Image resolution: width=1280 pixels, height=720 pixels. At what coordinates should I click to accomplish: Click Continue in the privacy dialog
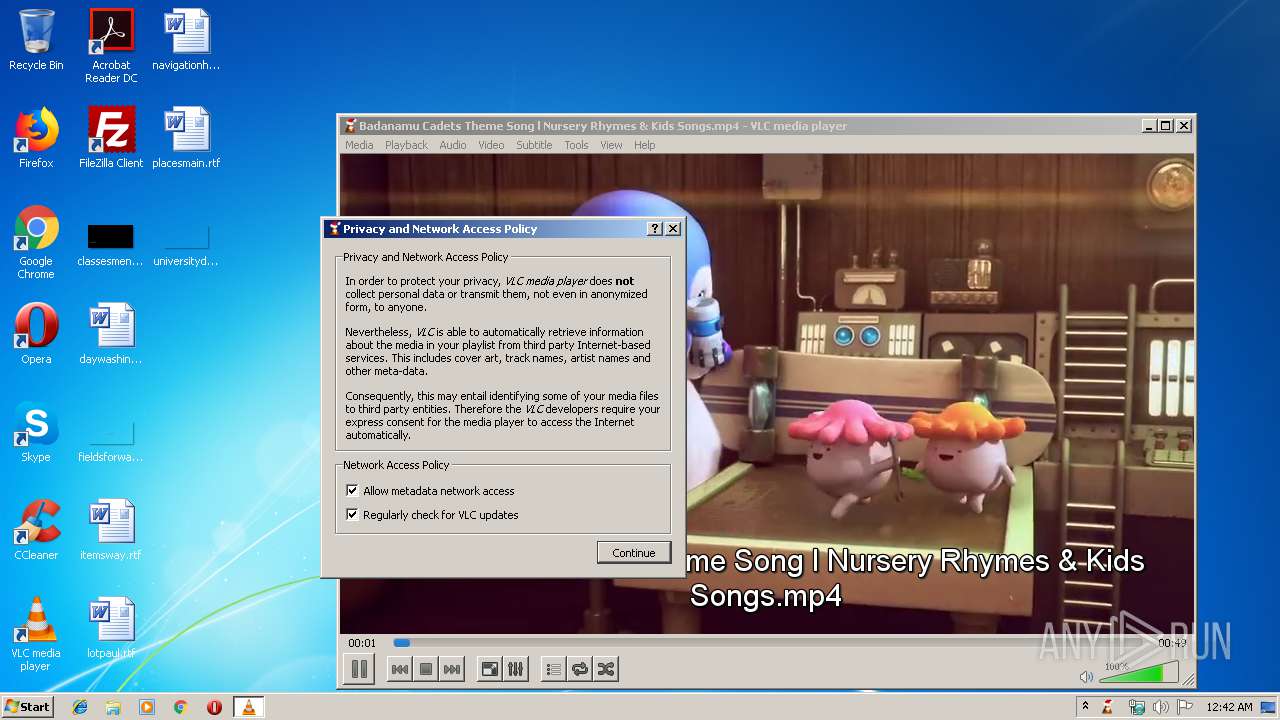634,553
